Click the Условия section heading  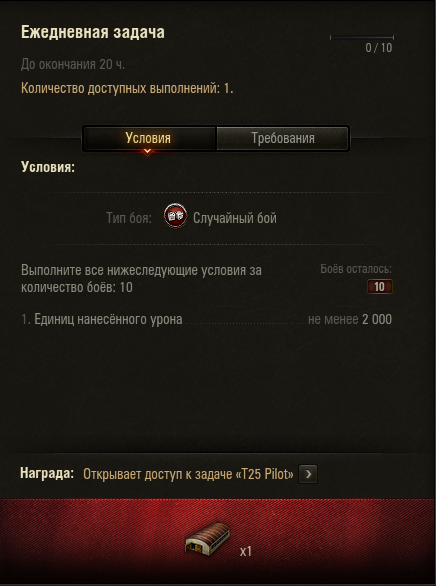[x=48, y=167]
